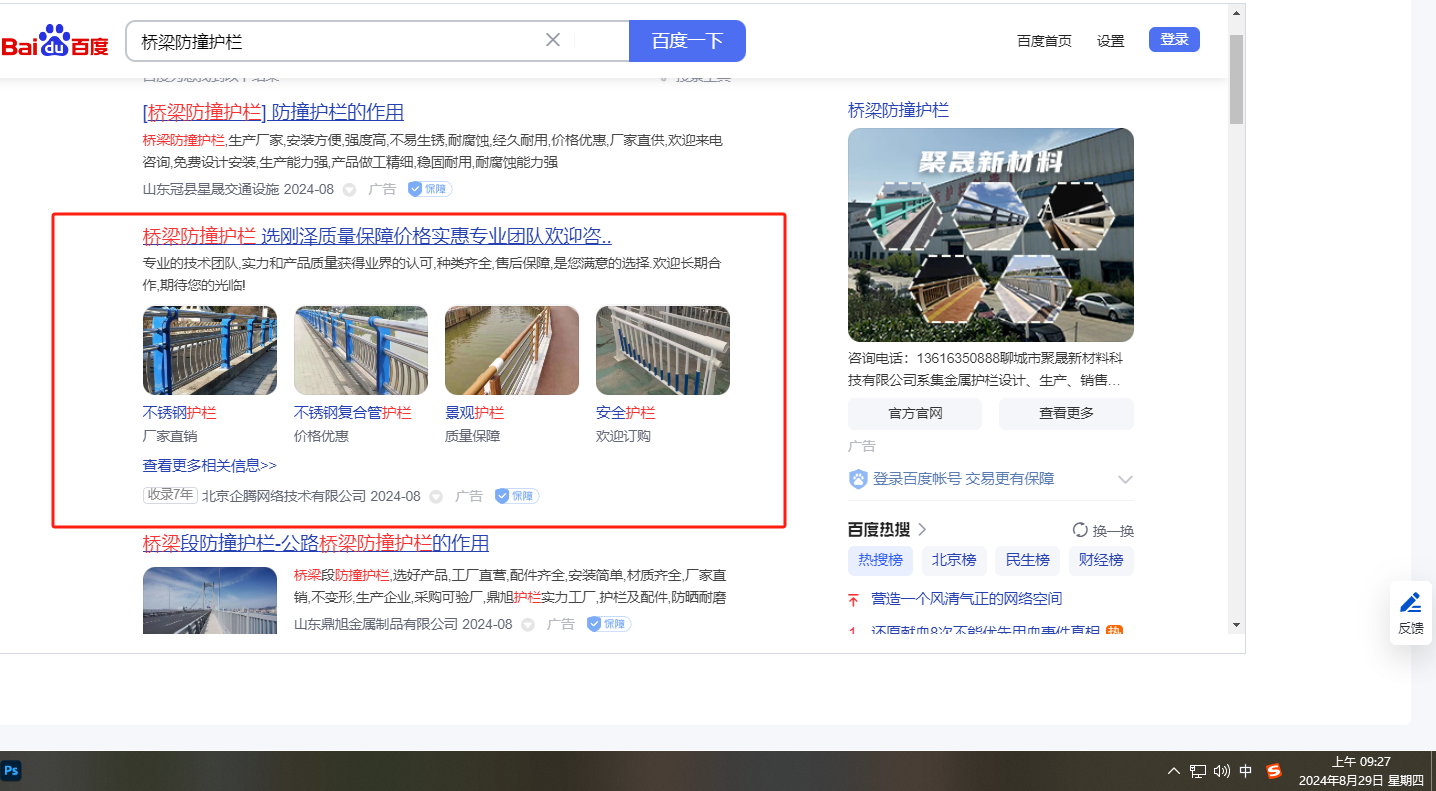The height and width of the screenshot is (791, 1436).
Task: Open the dropdown dot beside 北京企腾网络技术有限公司 2024-08
Action: tap(436, 496)
